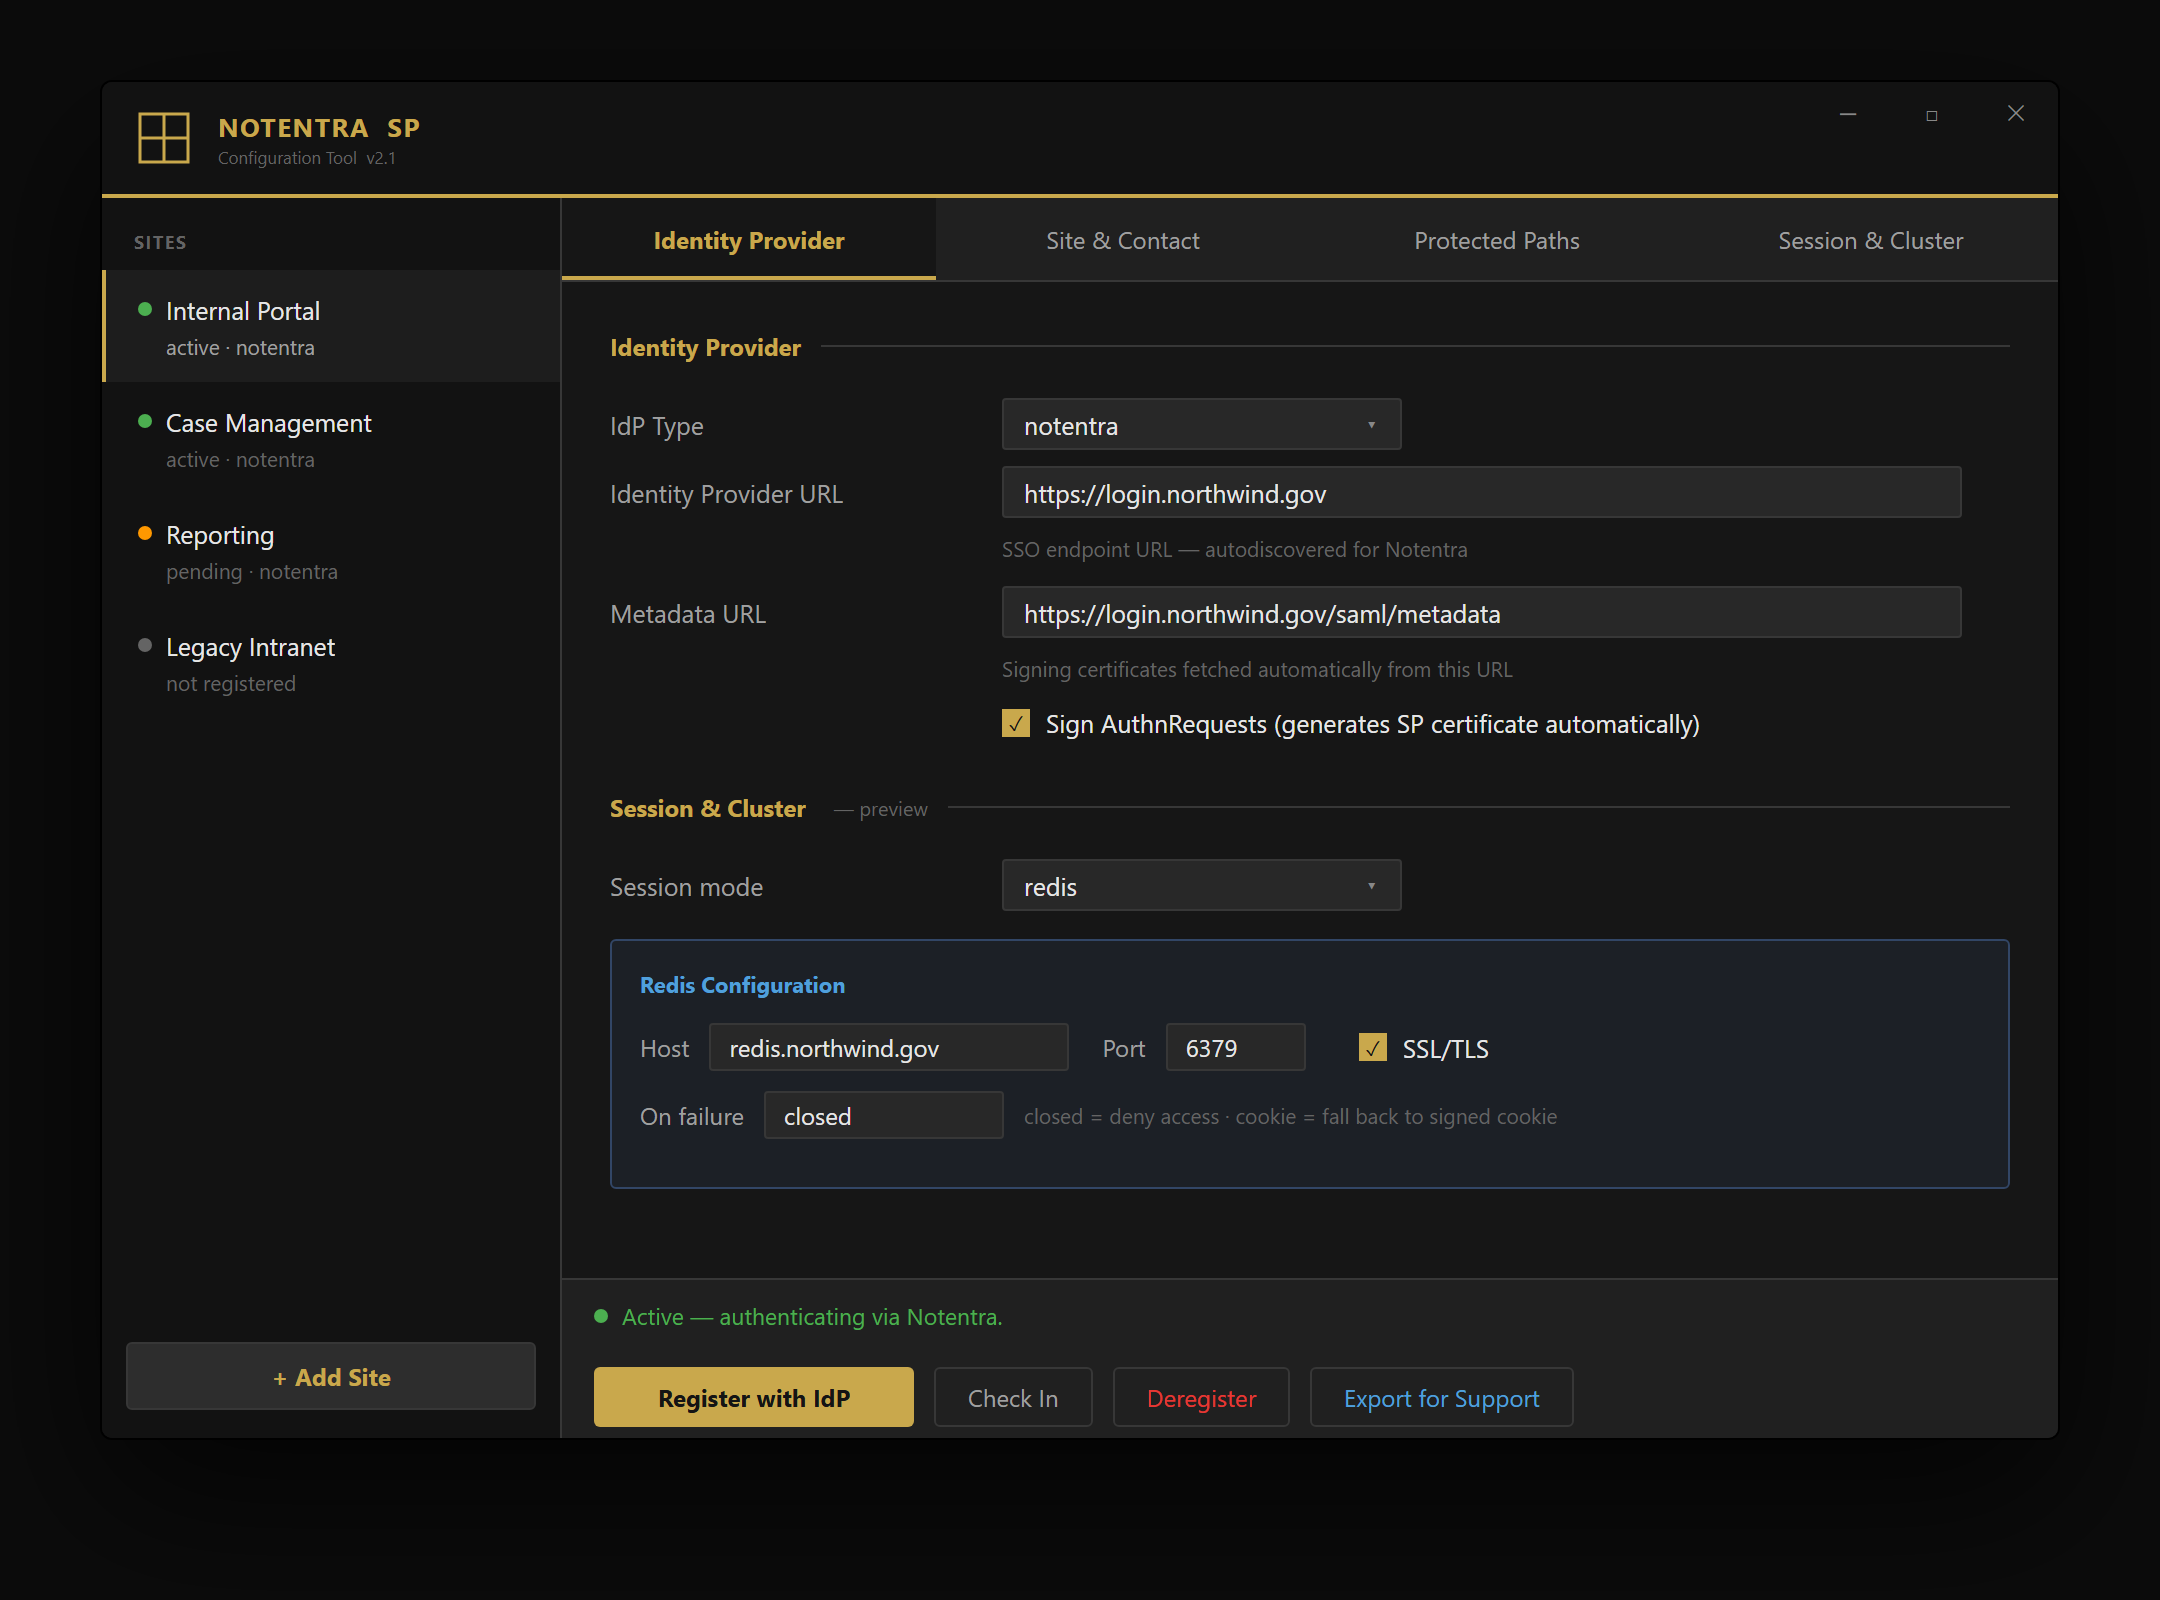
Task: Click the gray status dot beside Legacy Intranet
Action: [x=145, y=646]
